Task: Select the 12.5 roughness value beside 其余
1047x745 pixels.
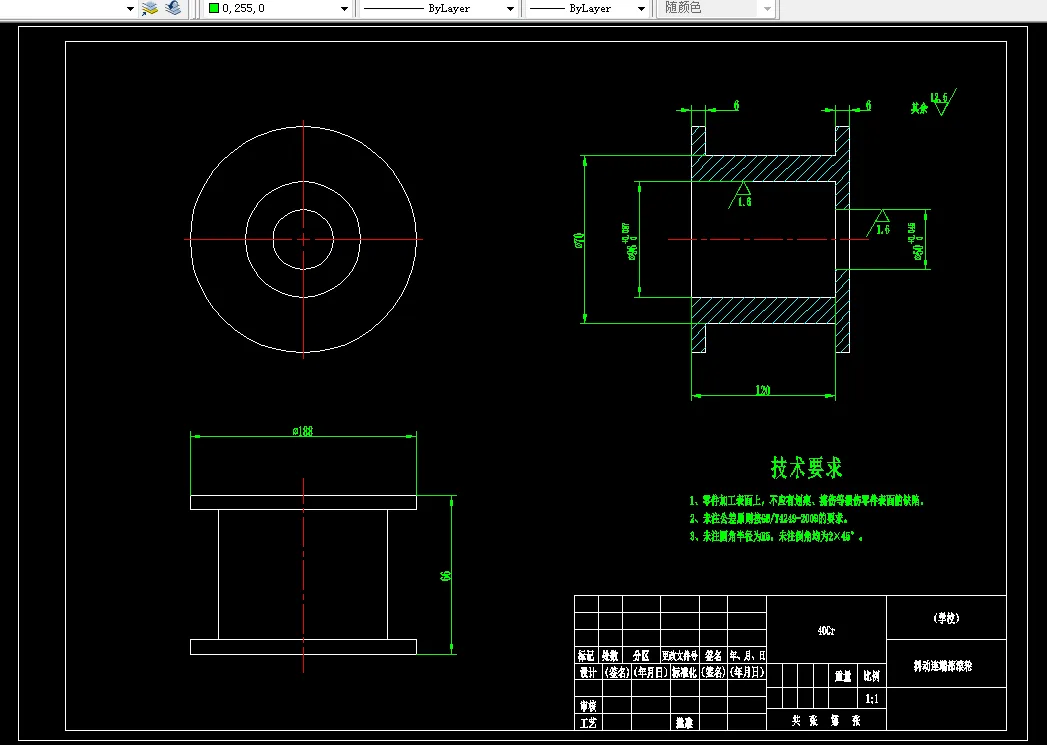Action: (x=938, y=97)
